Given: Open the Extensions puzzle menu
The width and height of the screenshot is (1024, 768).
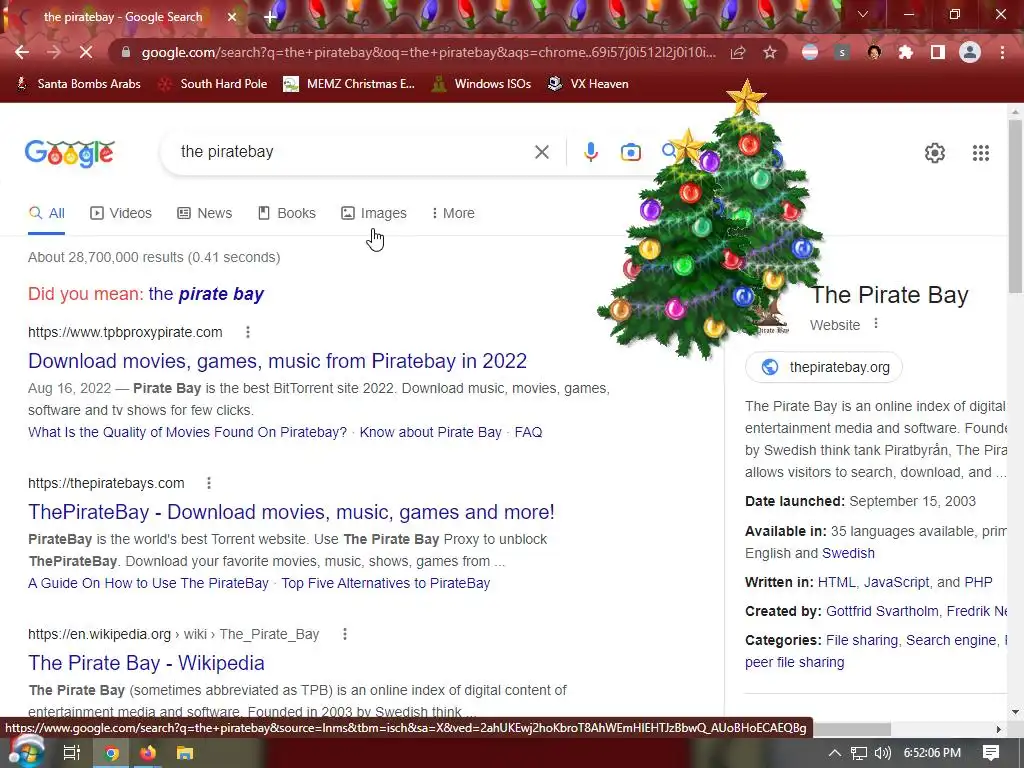Looking at the screenshot, I should click(906, 52).
